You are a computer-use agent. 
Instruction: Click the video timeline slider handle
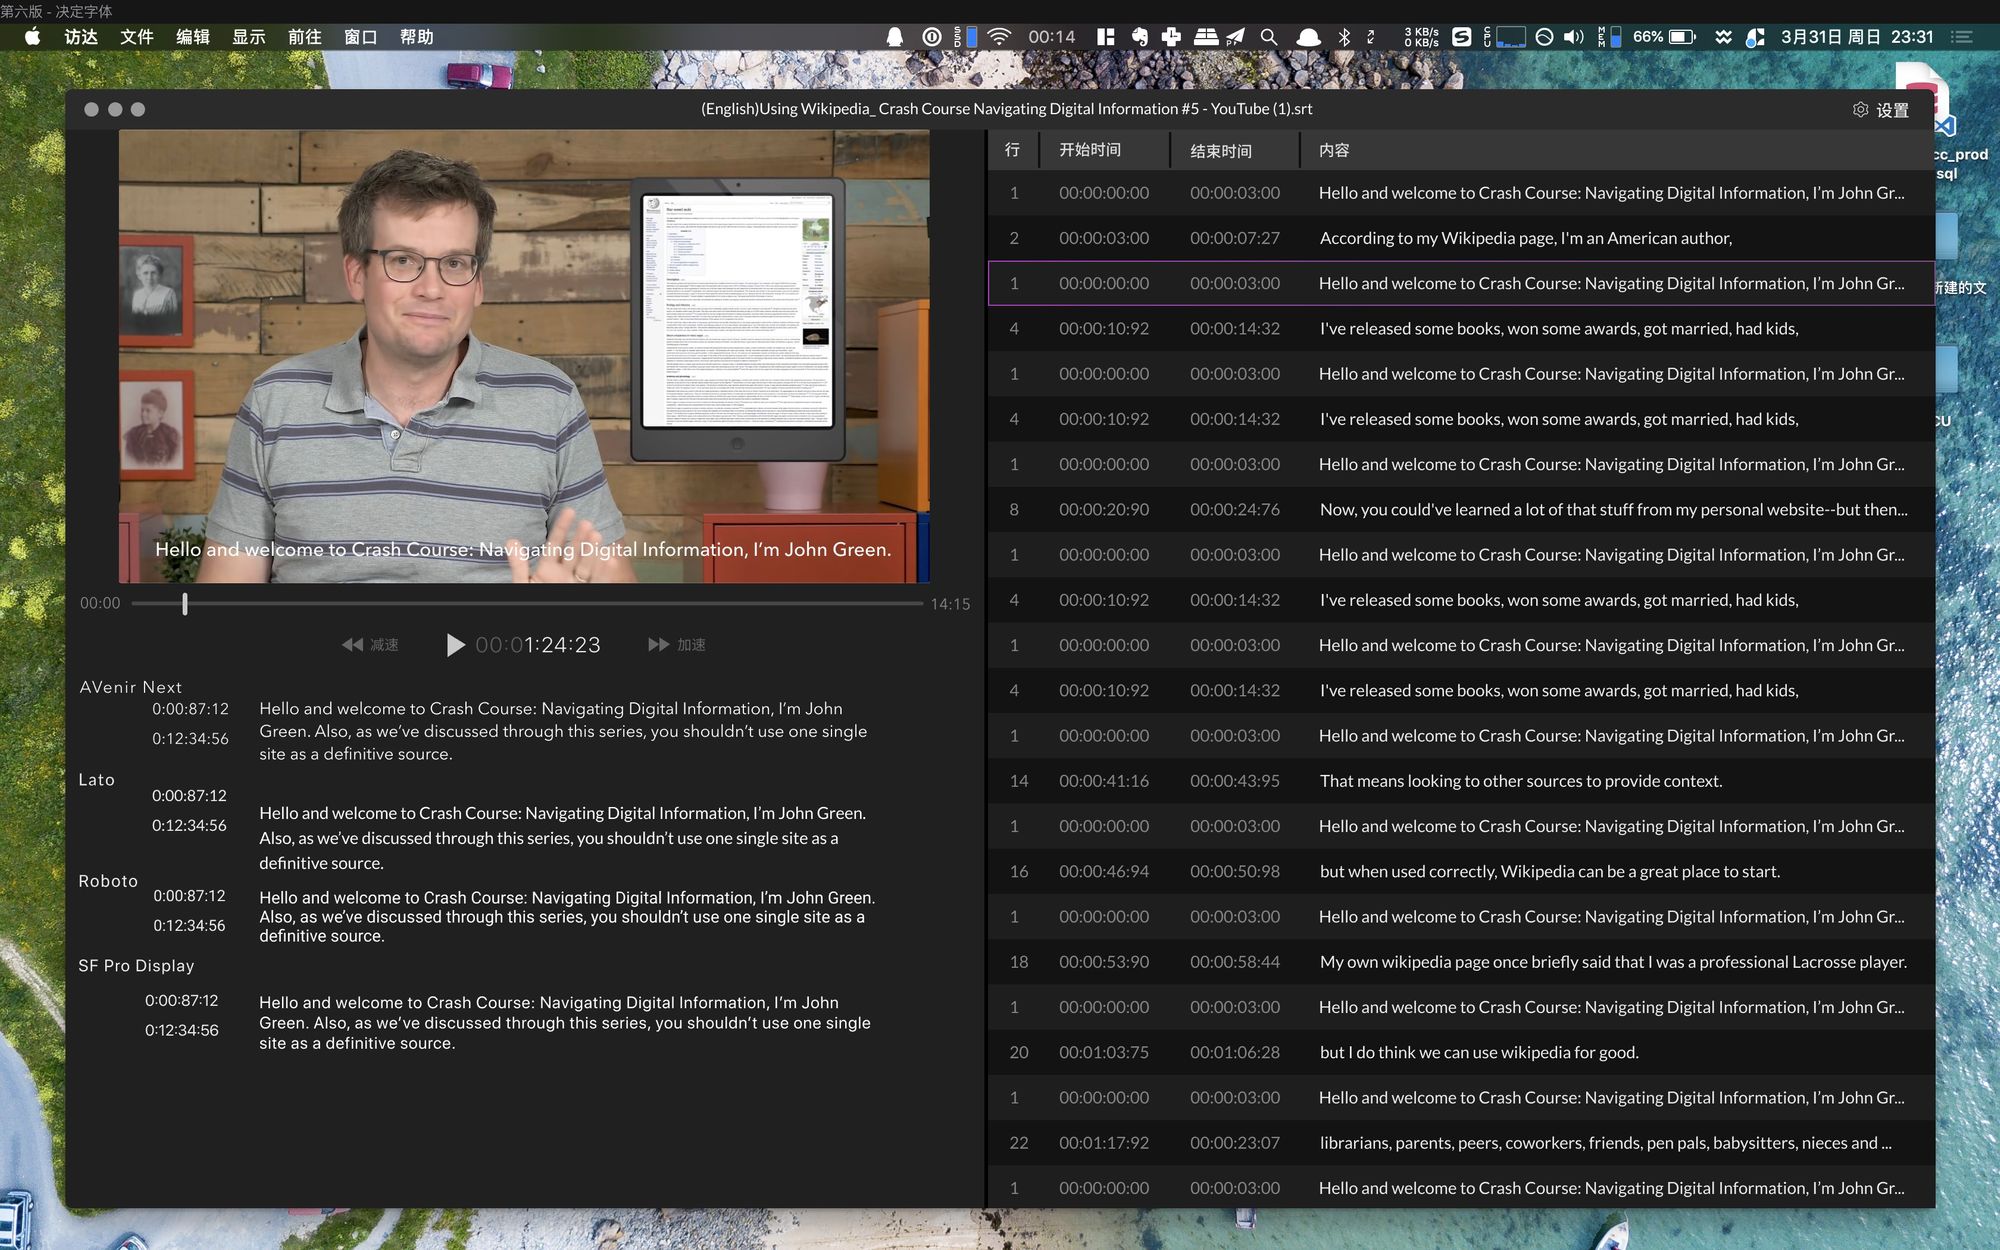pyautogui.click(x=185, y=603)
